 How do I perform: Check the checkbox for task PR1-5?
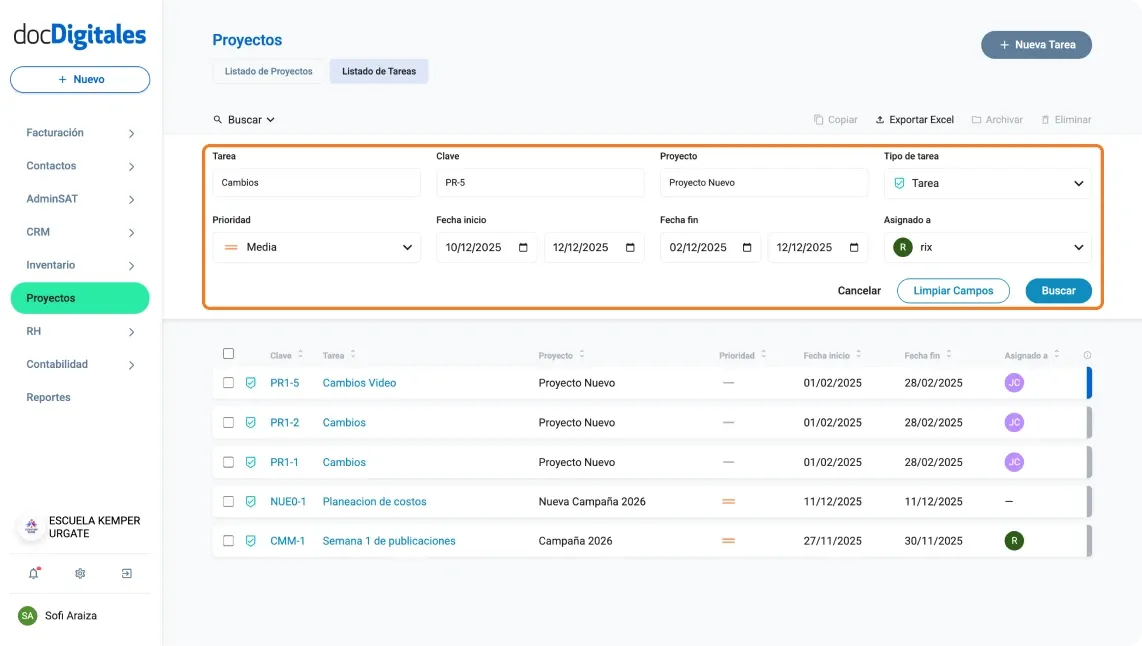pyautogui.click(x=228, y=382)
